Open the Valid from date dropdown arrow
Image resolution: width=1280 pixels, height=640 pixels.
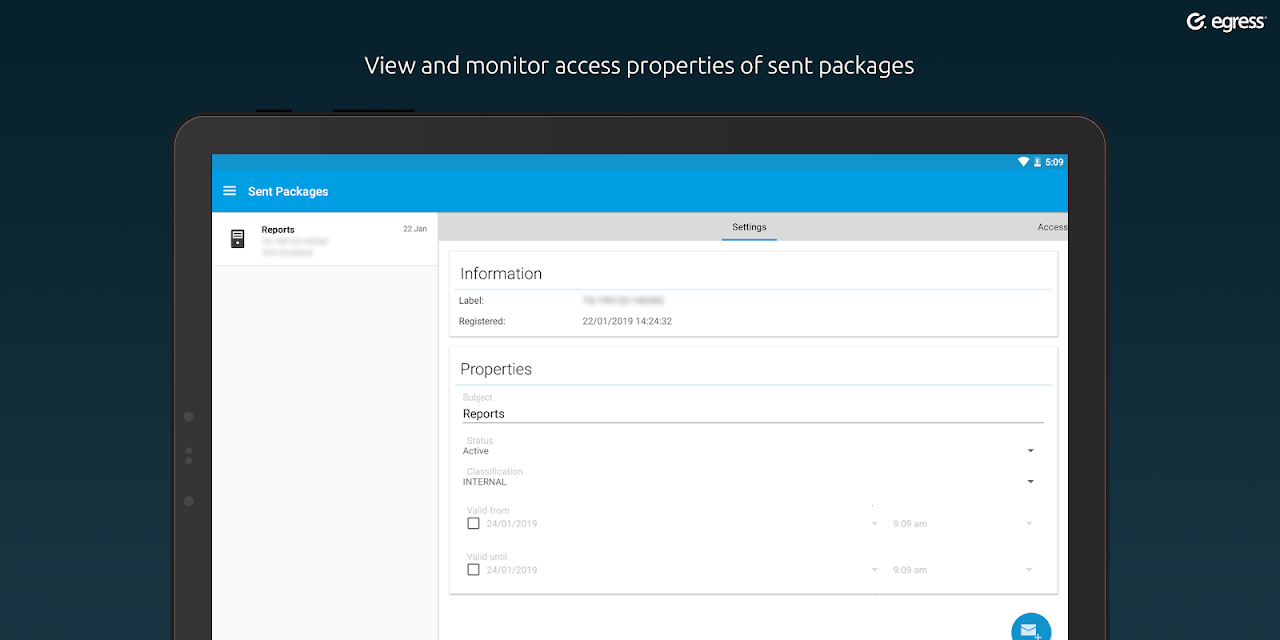(x=875, y=524)
